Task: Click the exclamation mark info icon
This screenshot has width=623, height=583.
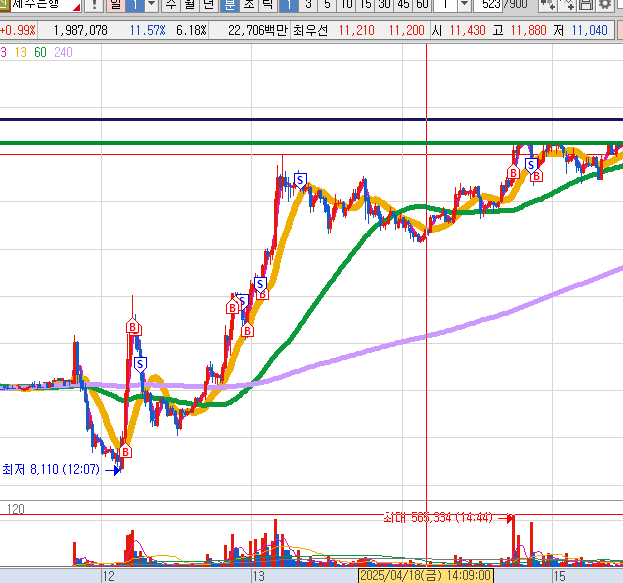Action: tap(95, 5)
